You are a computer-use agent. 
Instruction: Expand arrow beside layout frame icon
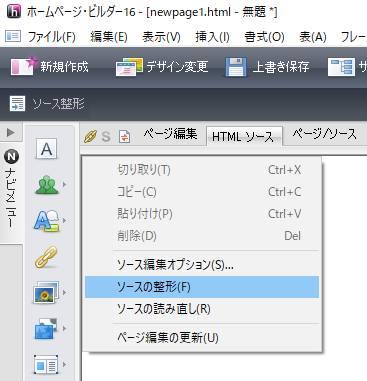[x=64, y=364]
